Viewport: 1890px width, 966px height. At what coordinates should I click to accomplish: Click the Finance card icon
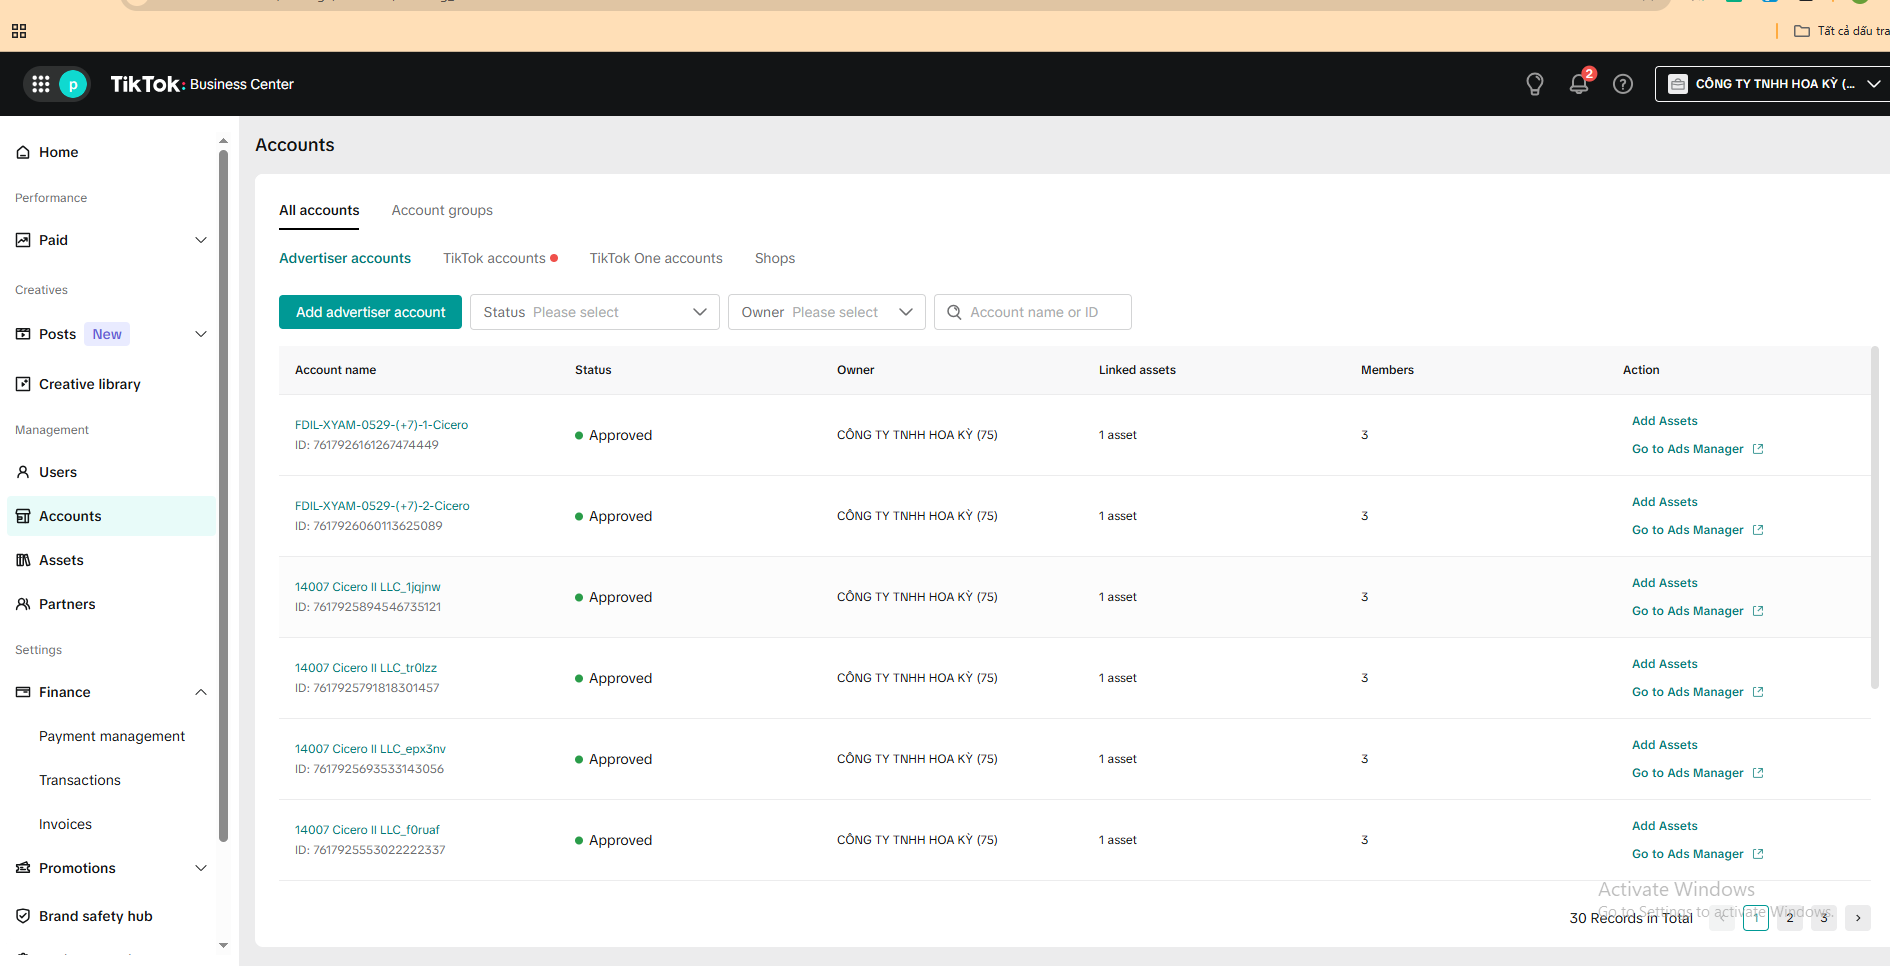(23, 692)
